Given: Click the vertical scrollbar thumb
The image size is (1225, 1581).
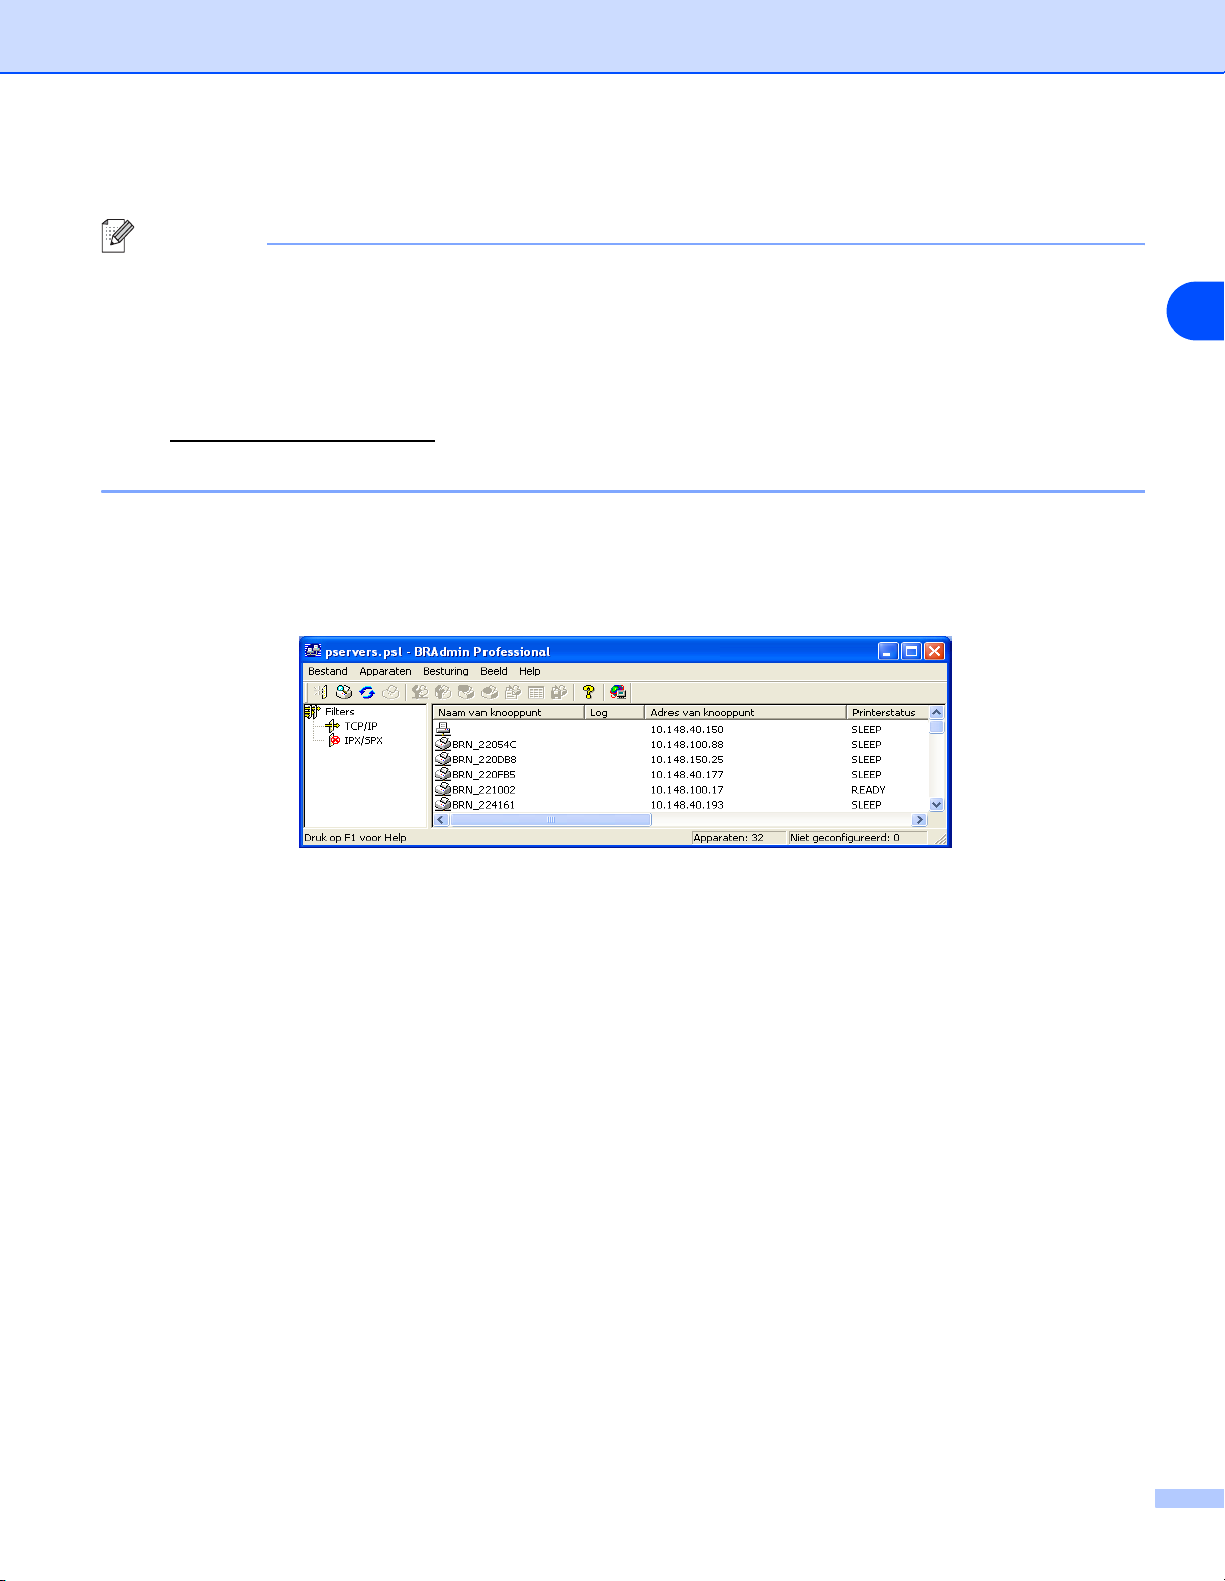Looking at the screenshot, I should point(937,727).
